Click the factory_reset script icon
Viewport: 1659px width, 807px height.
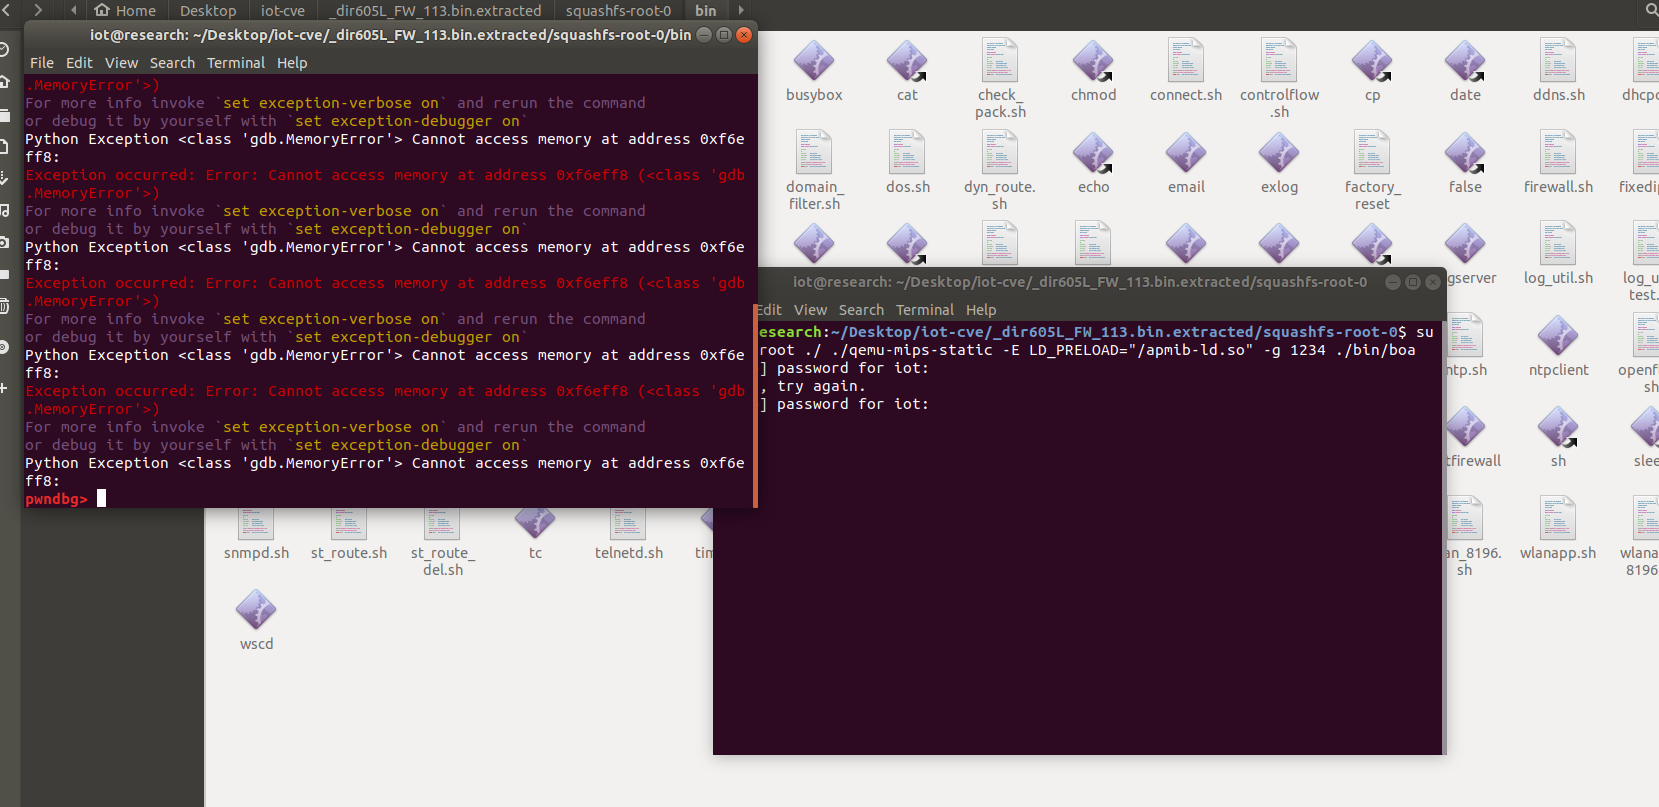[x=1372, y=155]
